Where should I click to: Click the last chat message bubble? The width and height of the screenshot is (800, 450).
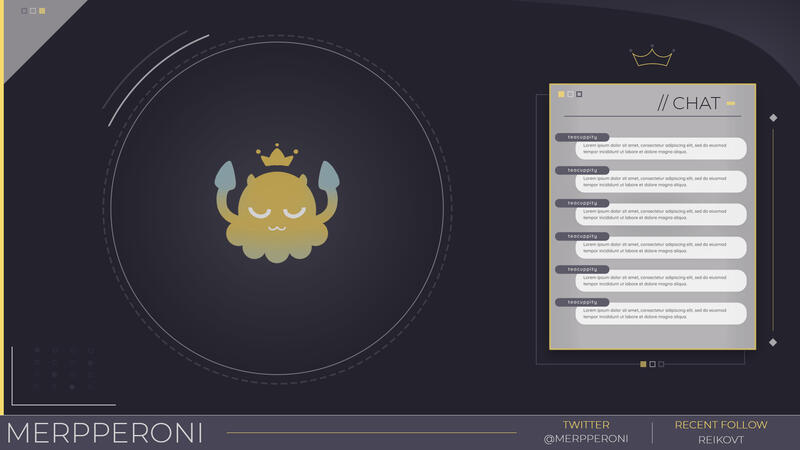point(661,314)
